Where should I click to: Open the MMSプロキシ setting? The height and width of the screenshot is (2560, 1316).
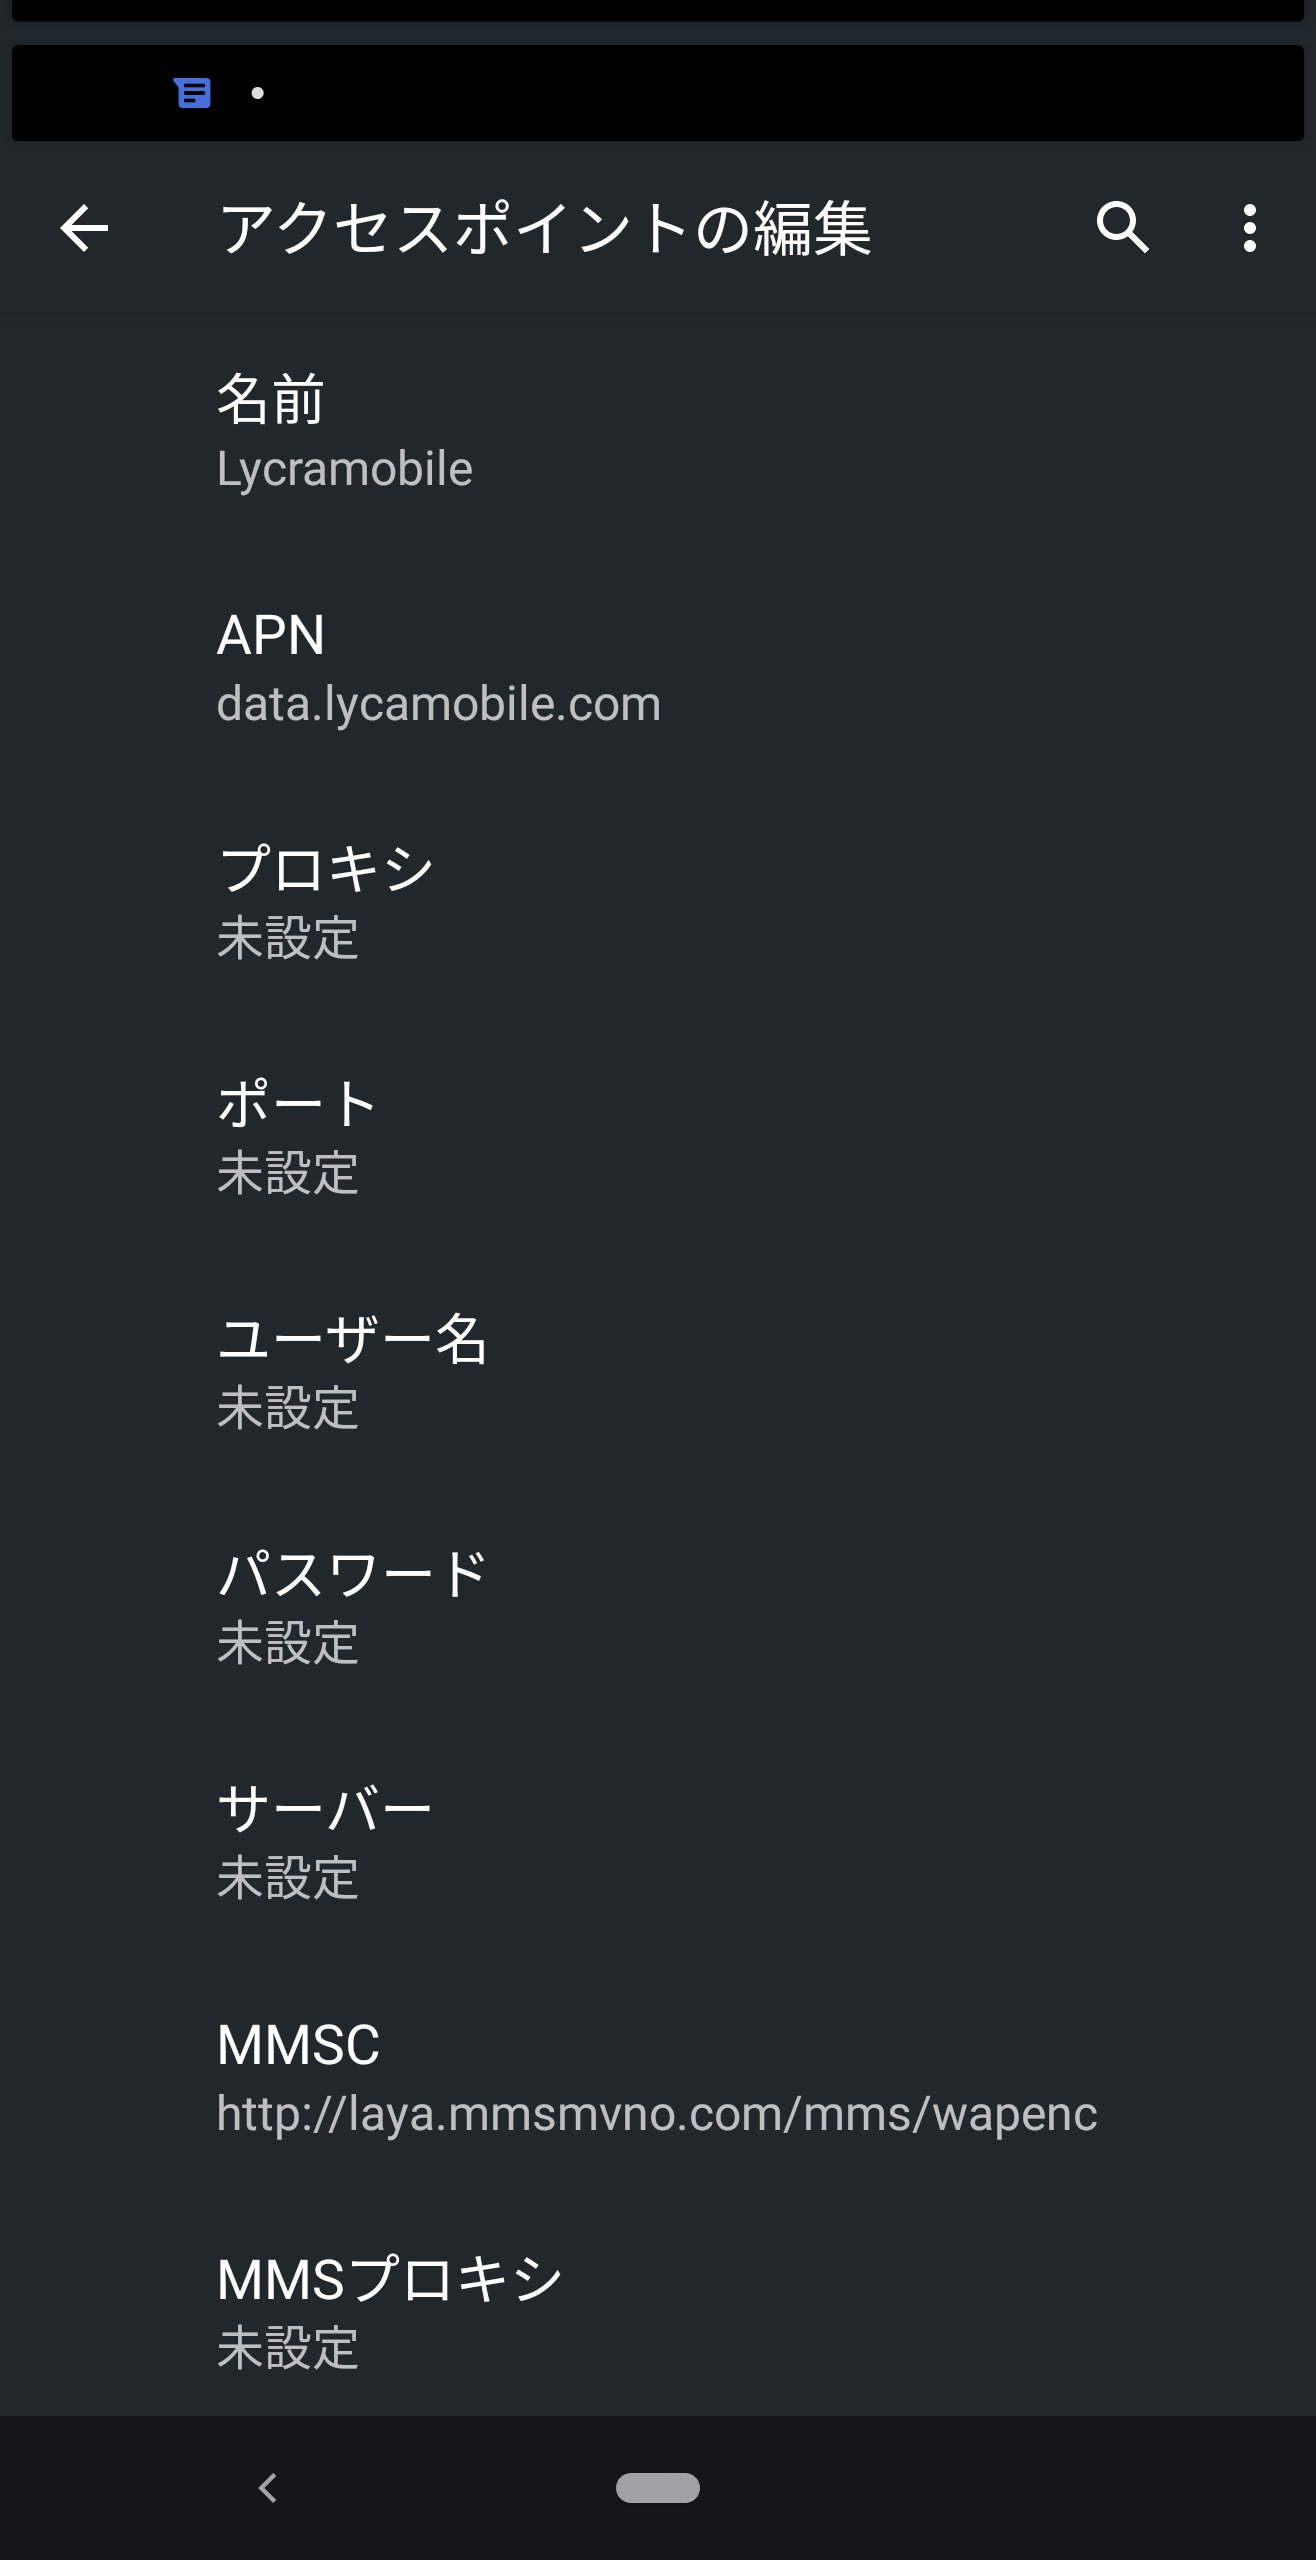tap(658, 2312)
